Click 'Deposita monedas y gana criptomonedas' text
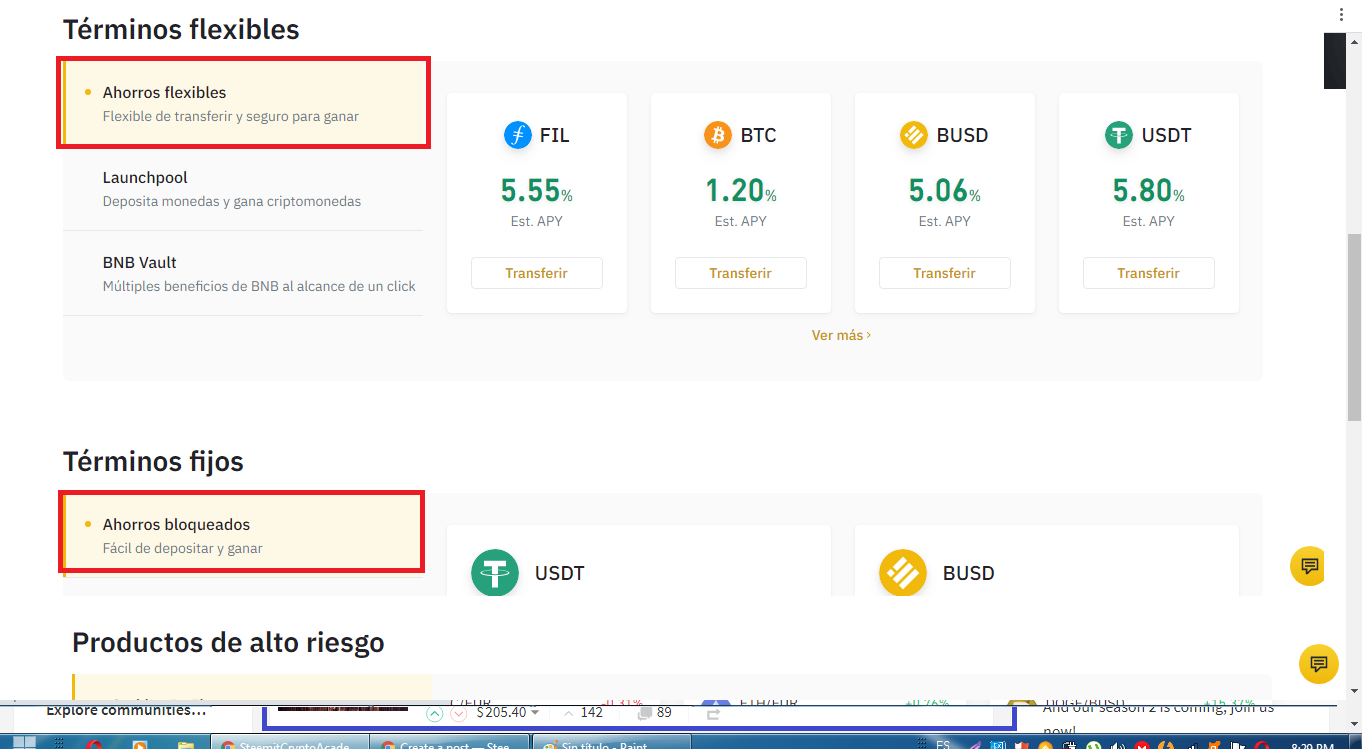The image size is (1362, 749). [232, 201]
